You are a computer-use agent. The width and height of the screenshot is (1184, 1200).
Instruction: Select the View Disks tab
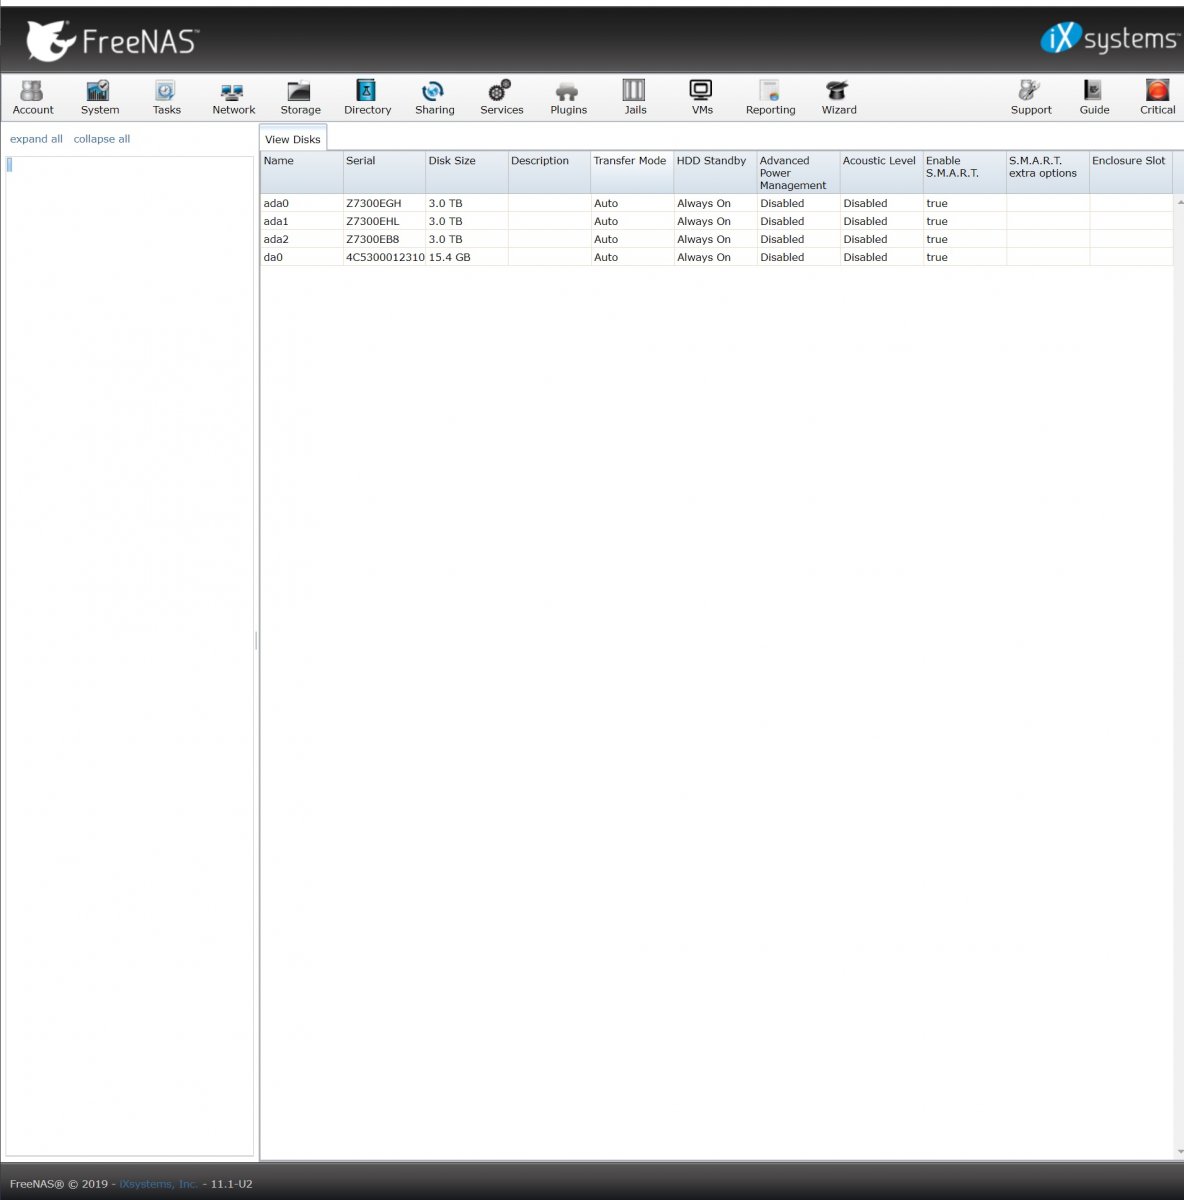point(293,139)
